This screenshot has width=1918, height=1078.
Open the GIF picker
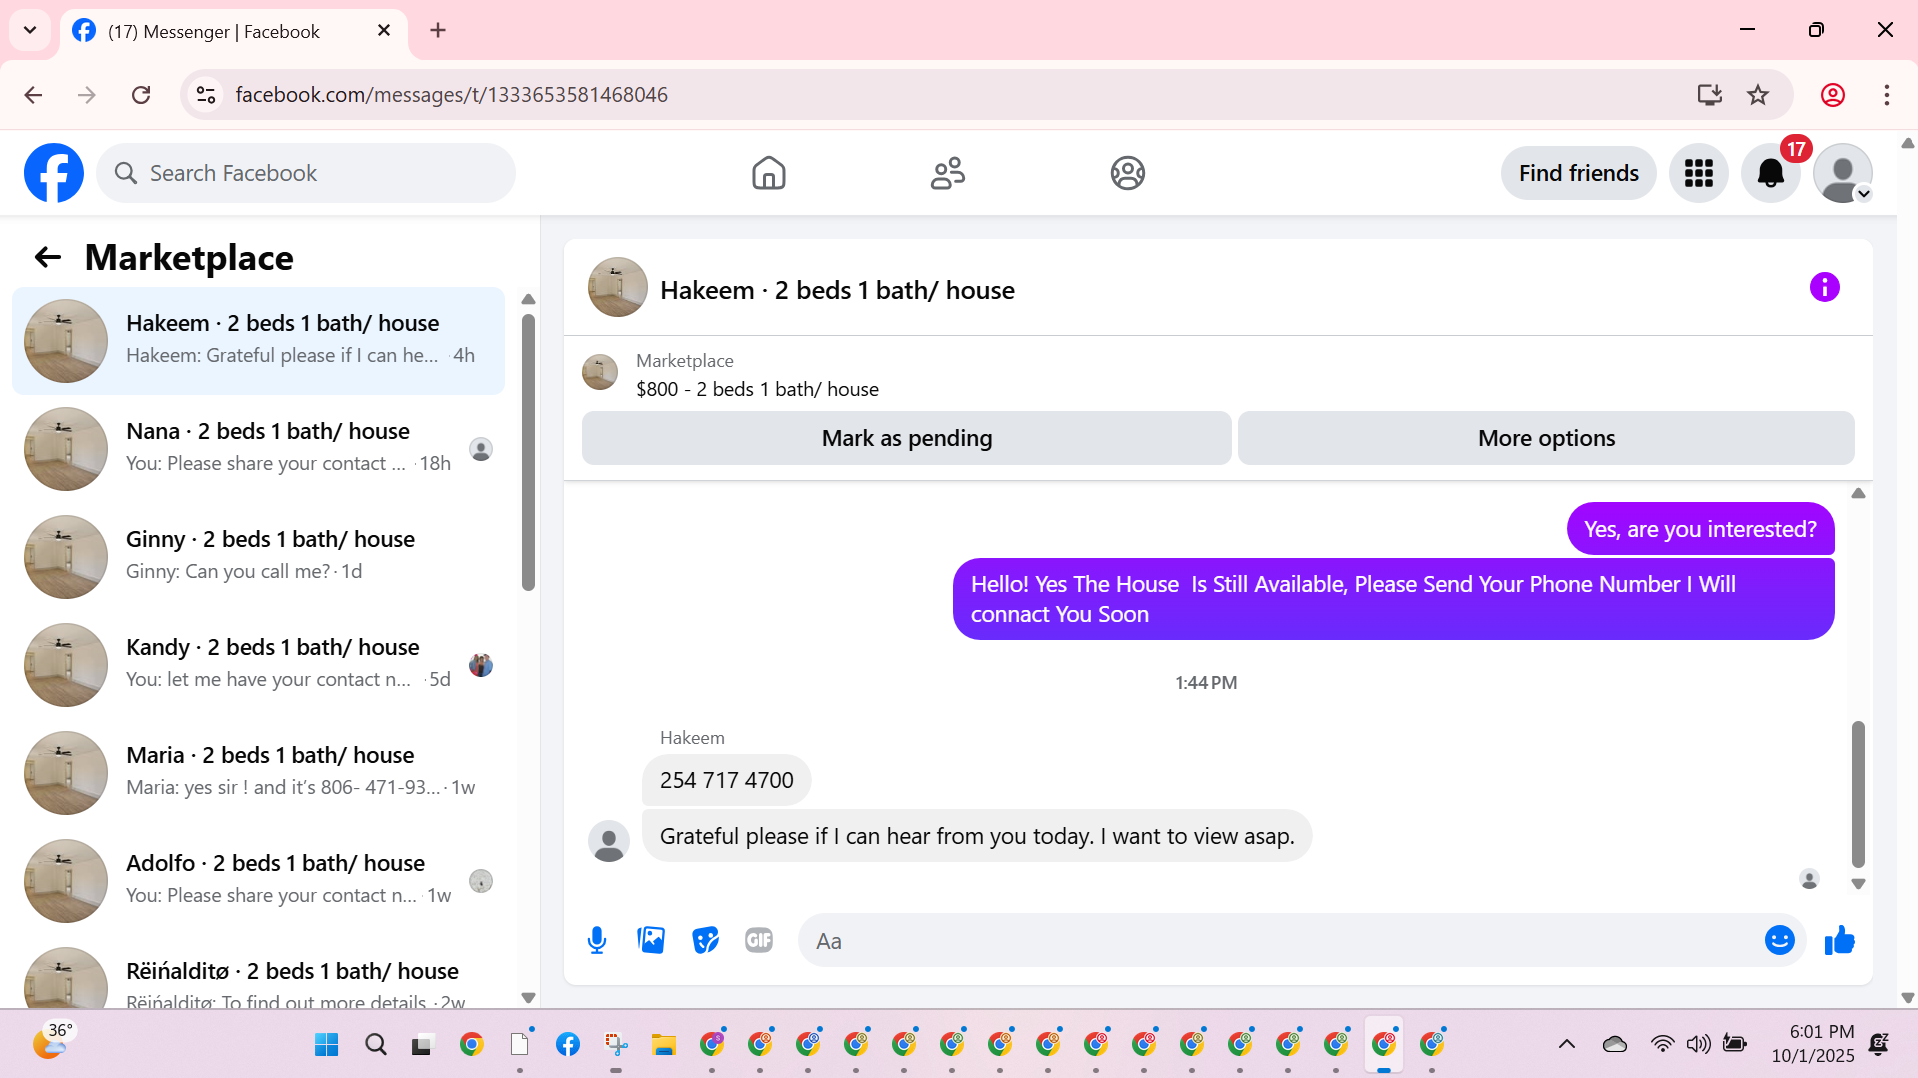(759, 940)
